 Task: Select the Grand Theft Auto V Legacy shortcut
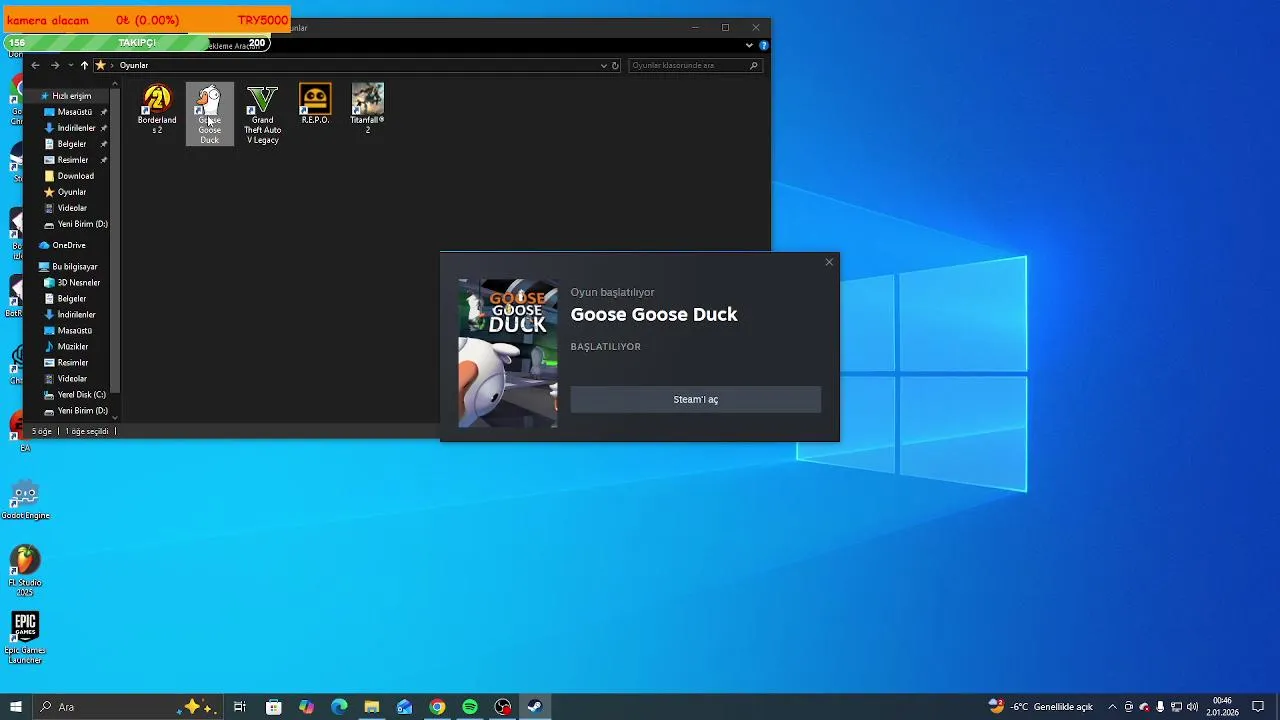(x=262, y=114)
